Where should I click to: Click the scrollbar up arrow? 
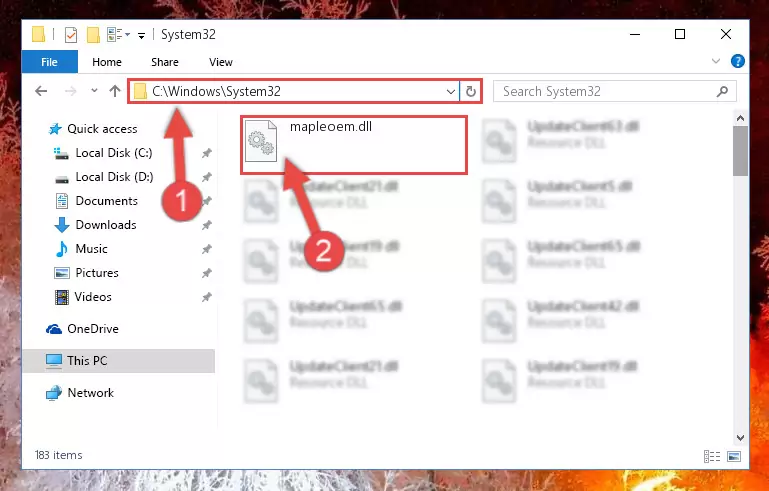[x=741, y=118]
